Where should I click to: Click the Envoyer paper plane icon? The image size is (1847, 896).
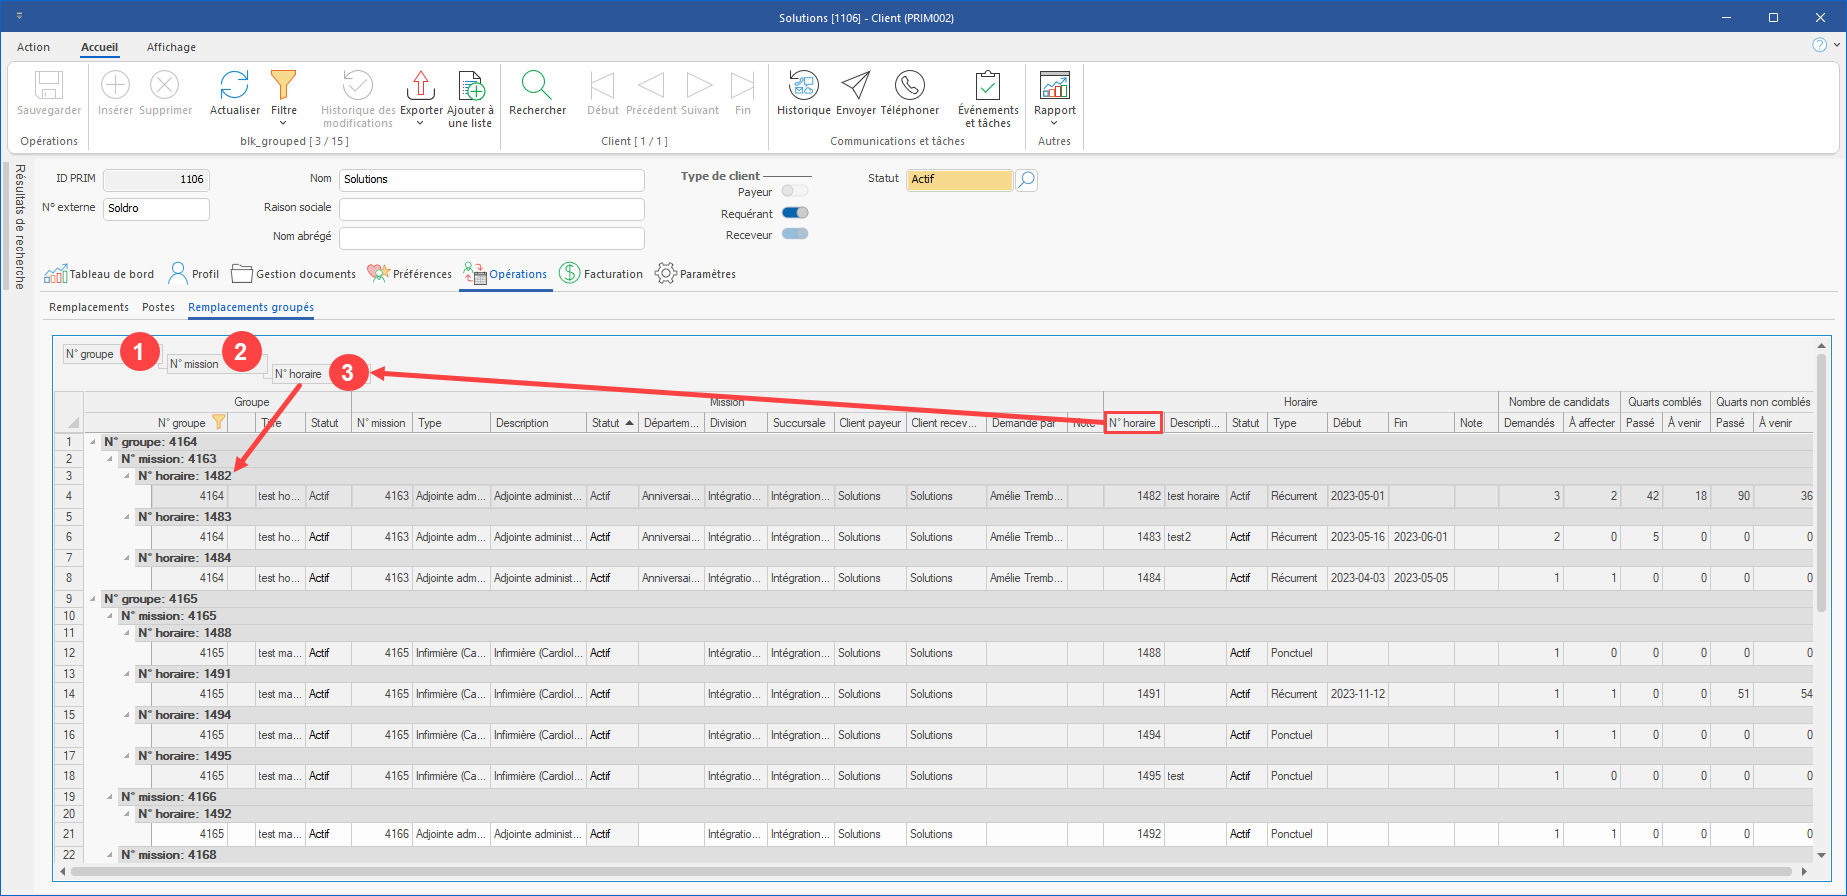[x=855, y=87]
